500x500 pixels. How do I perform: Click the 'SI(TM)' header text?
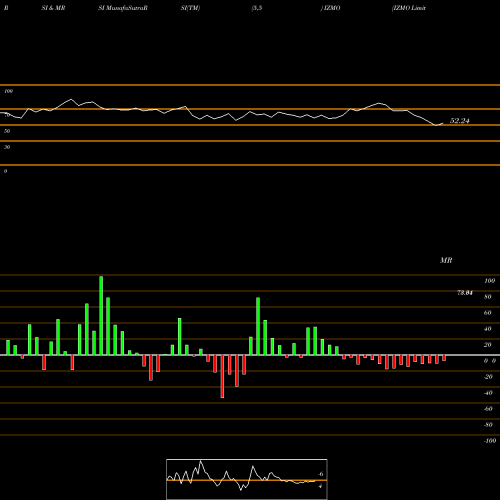pos(190,8)
